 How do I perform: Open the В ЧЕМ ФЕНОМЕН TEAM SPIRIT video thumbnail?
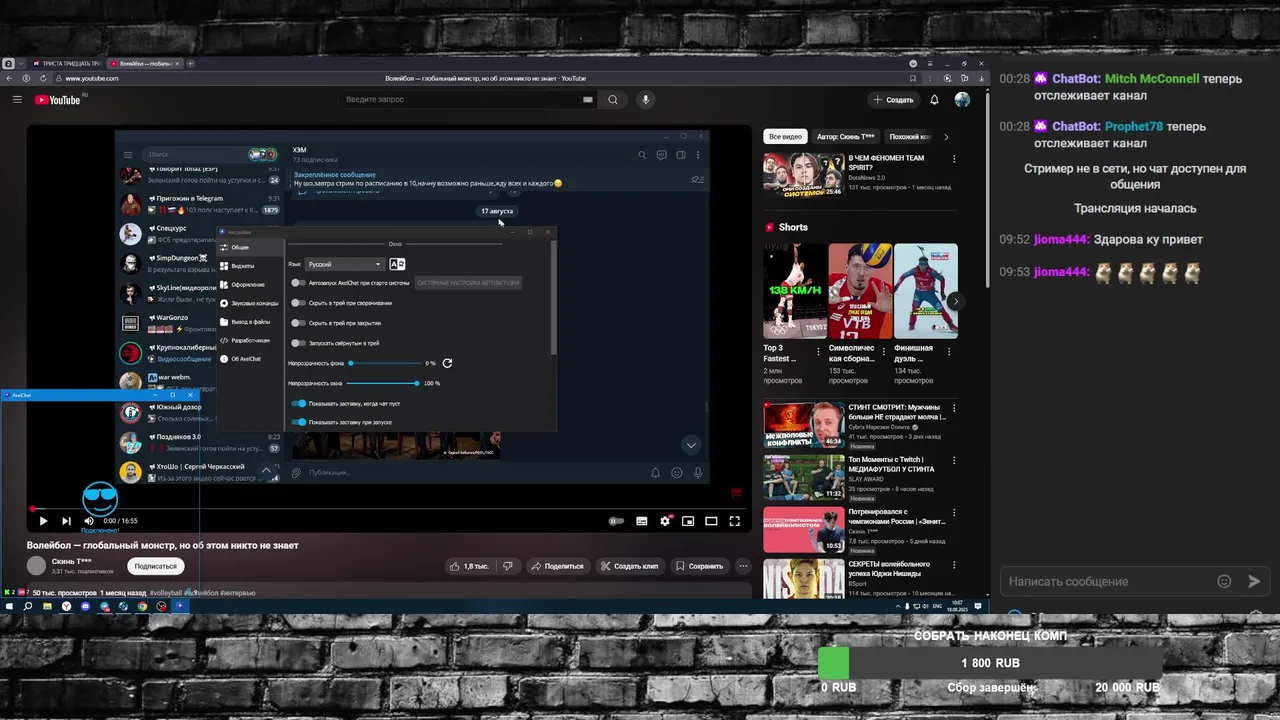(803, 175)
